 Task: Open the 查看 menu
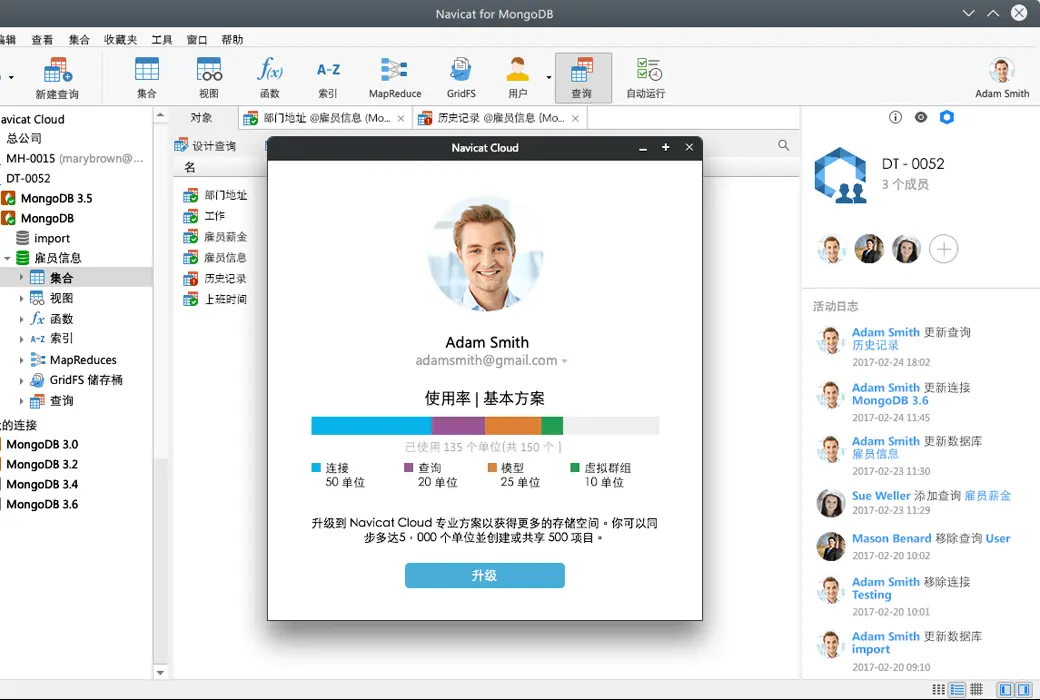(42, 40)
